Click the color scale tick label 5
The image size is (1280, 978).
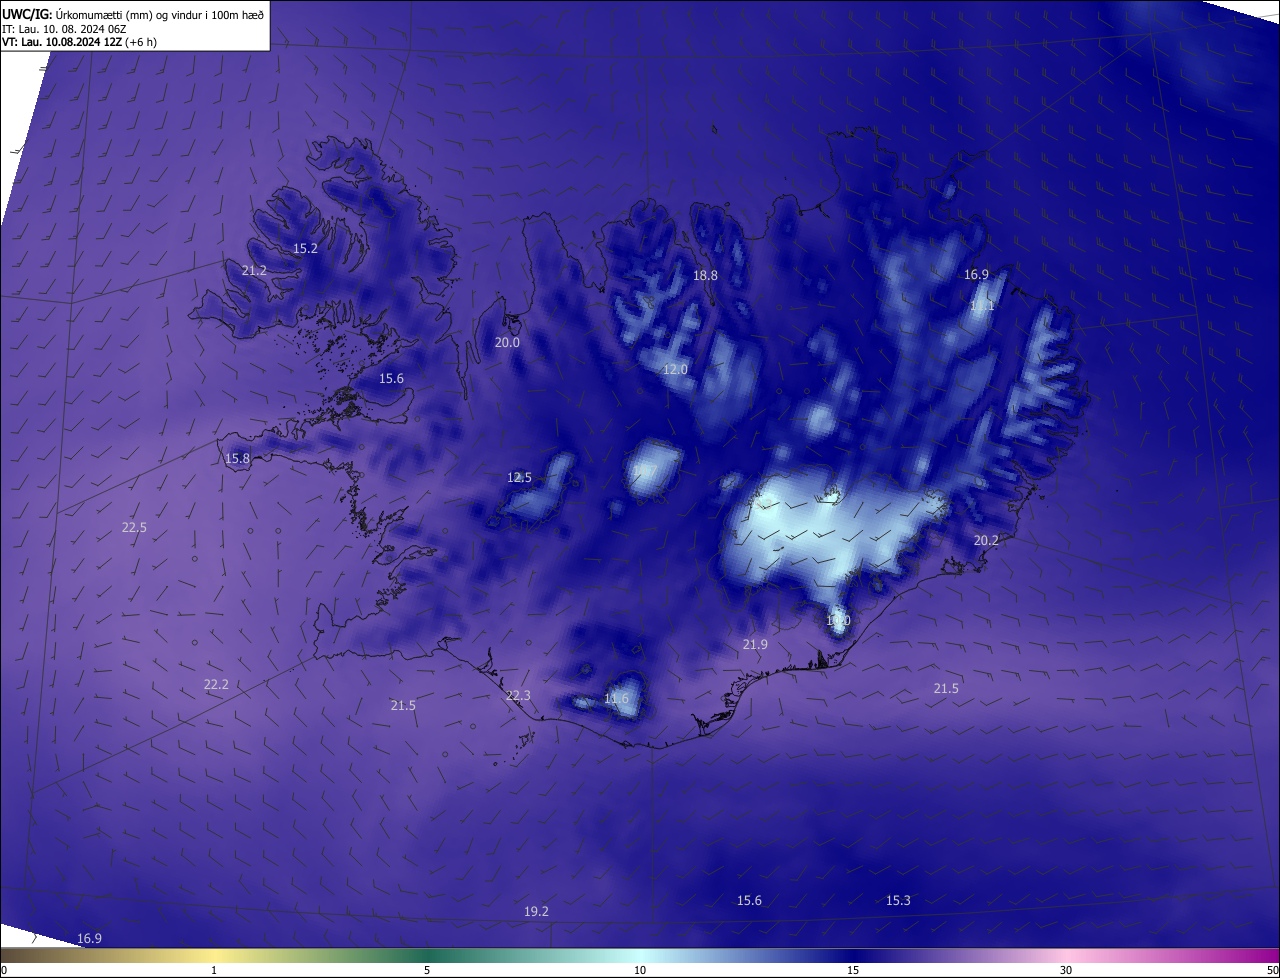tap(427, 970)
